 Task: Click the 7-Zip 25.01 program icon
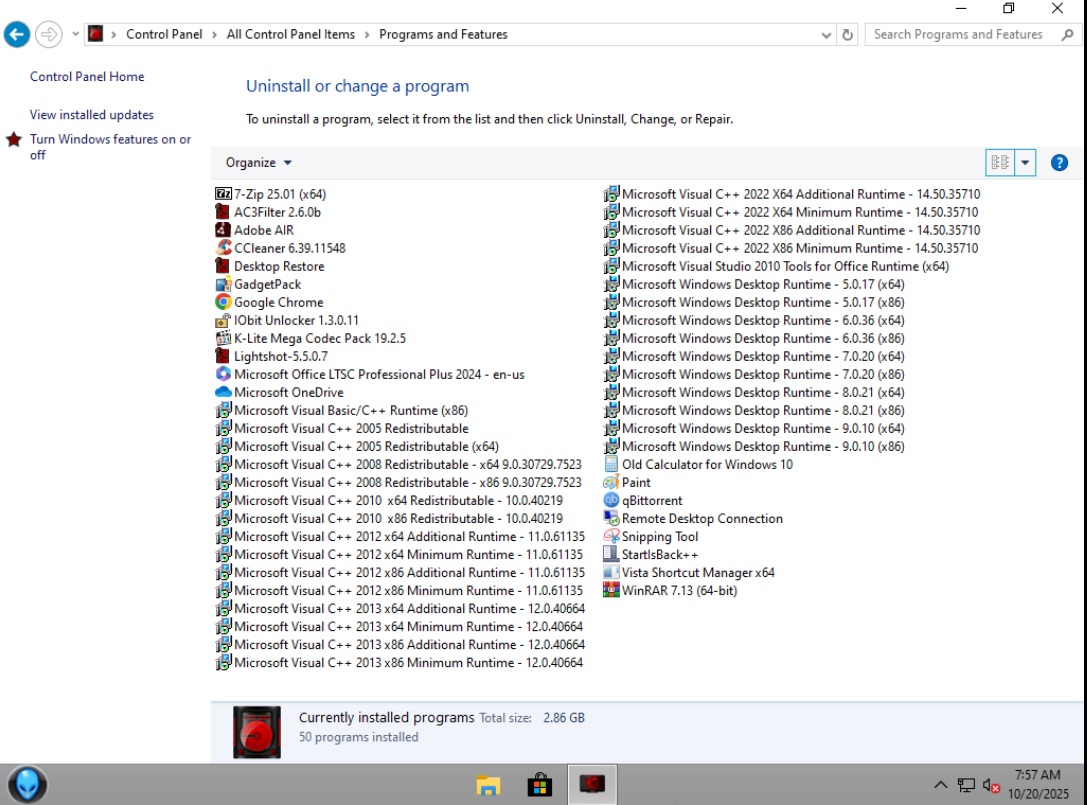223,194
